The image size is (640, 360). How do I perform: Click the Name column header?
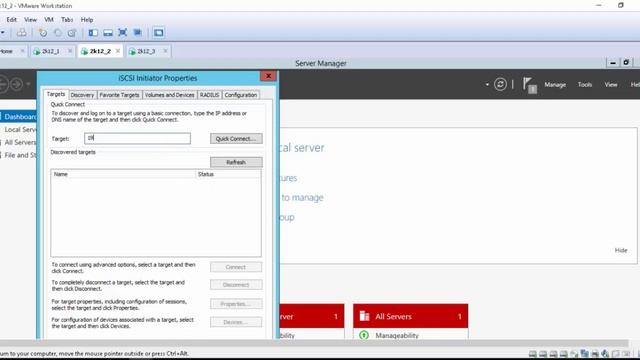tap(123, 174)
